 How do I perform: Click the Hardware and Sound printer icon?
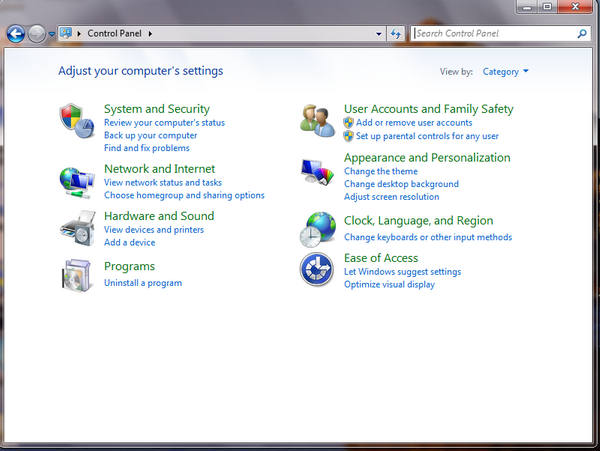tap(78, 228)
